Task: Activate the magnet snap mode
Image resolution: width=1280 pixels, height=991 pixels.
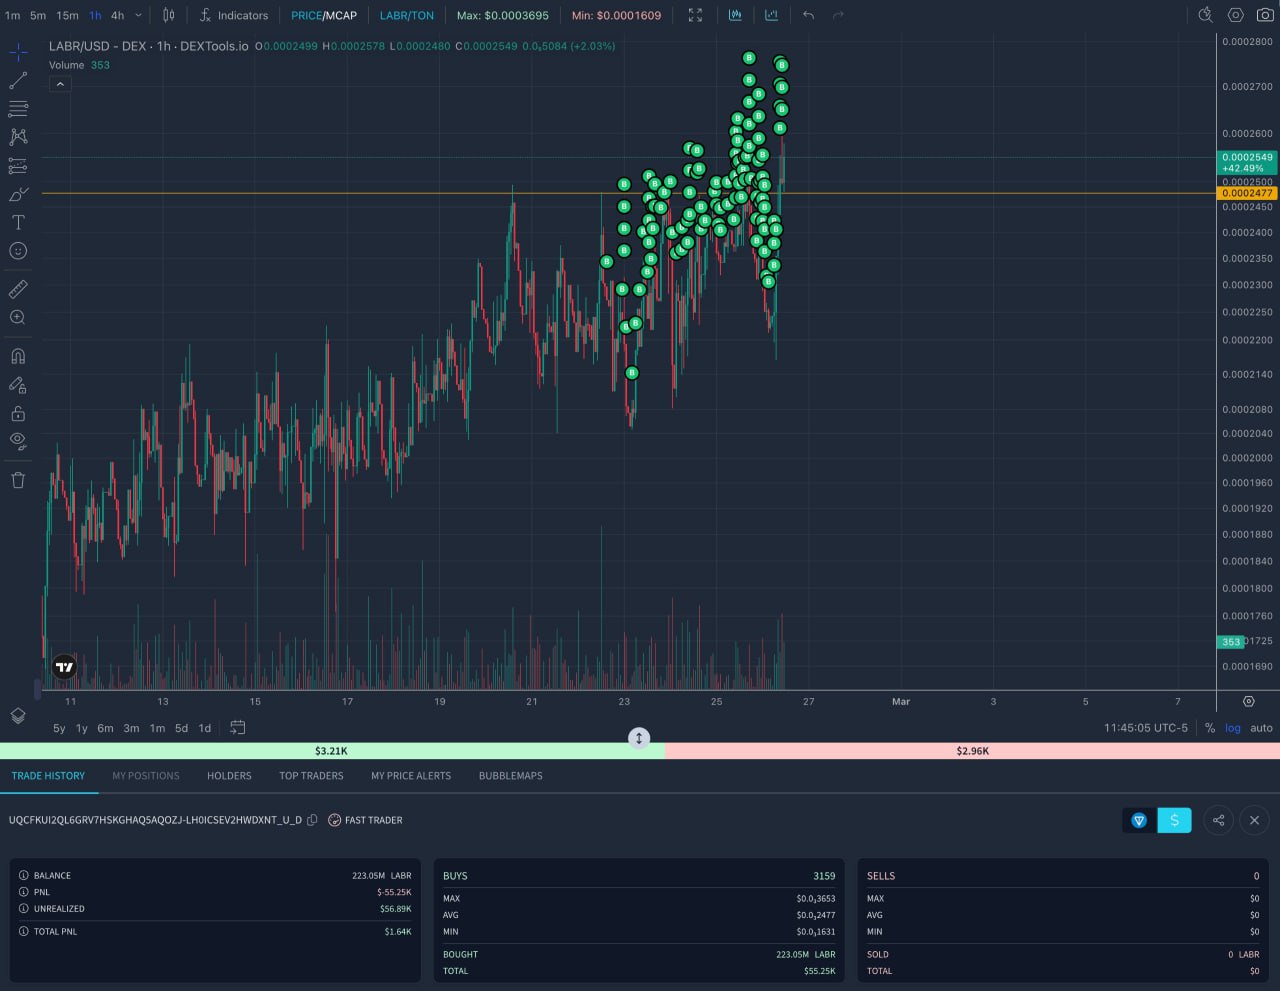Action: 18,356
